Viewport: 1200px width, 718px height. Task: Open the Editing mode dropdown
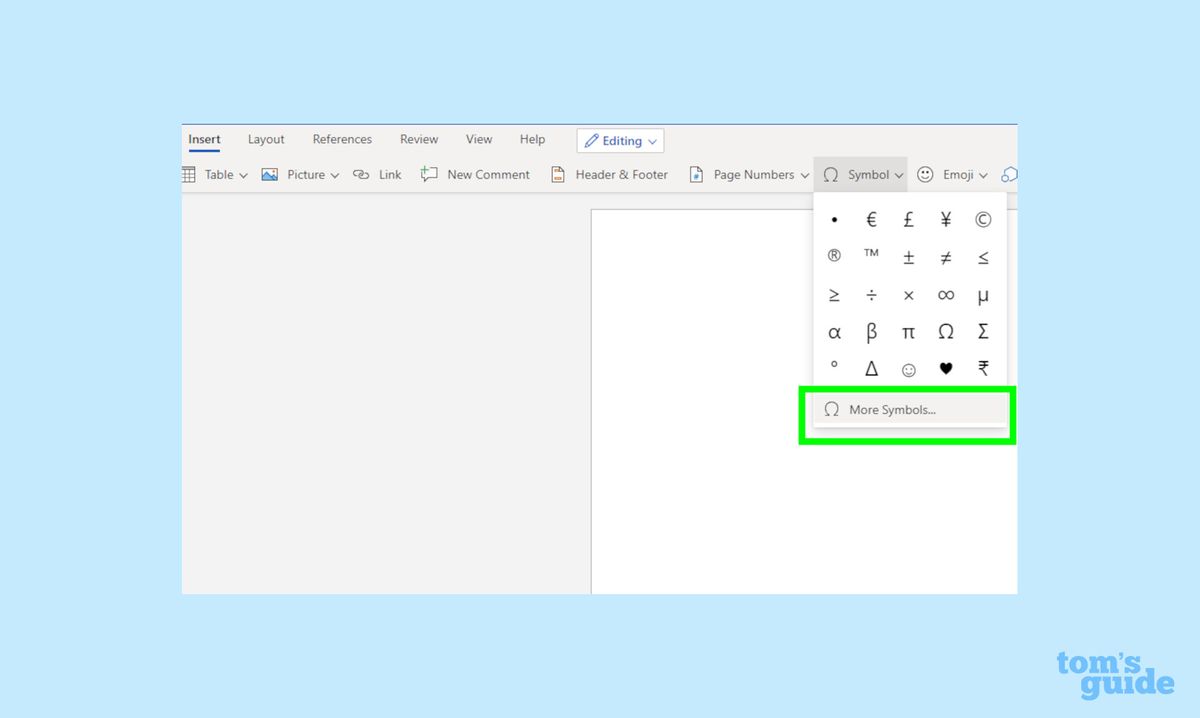pos(620,140)
